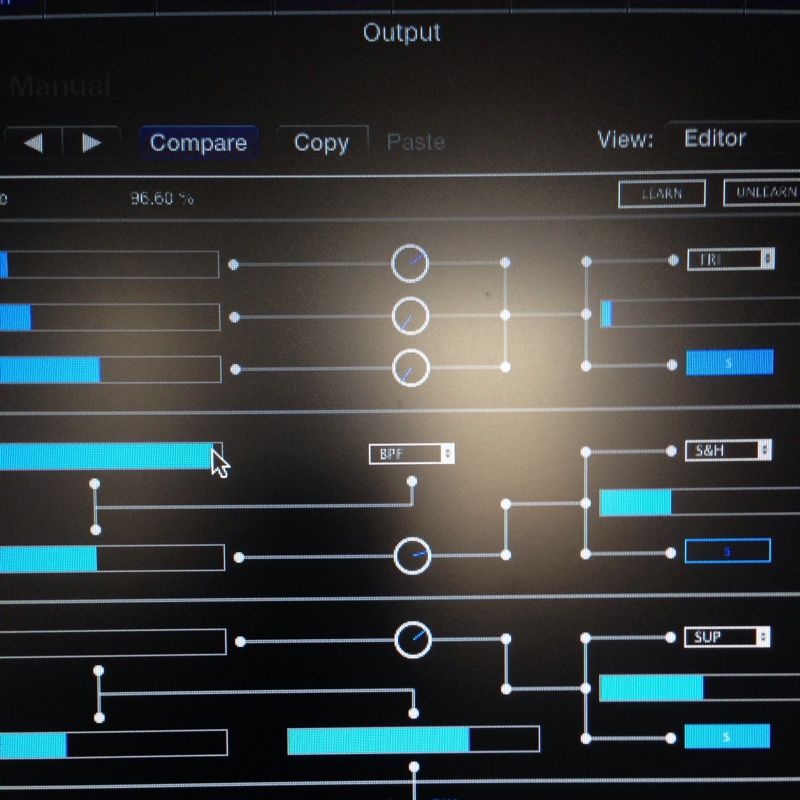
Task: Click the Copy button
Action: click(x=321, y=143)
